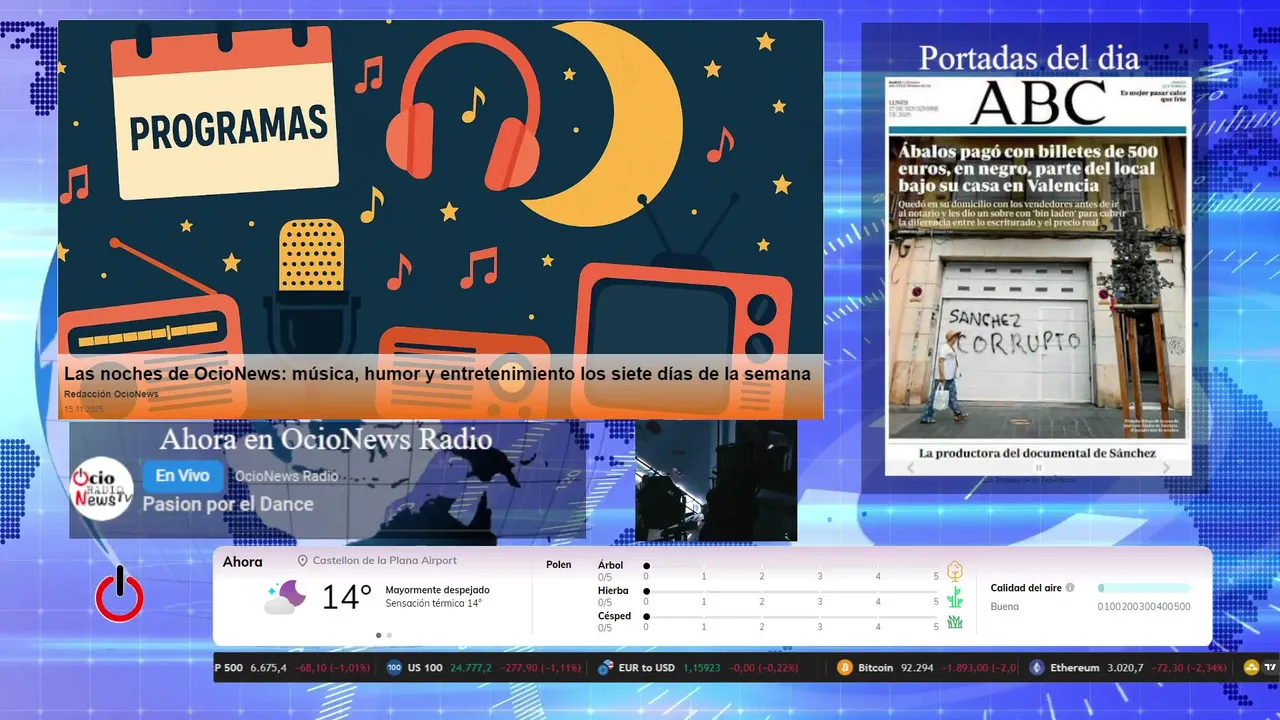Click the Ethereum ticker entry
Screen dimensions: 1280x720
tap(1130, 667)
